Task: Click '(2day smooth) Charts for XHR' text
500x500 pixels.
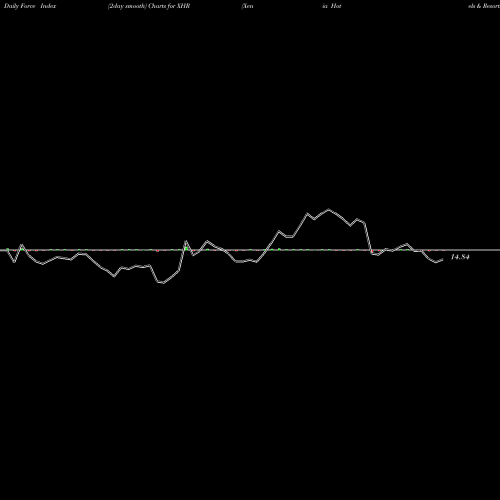Action: coord(149,6)
